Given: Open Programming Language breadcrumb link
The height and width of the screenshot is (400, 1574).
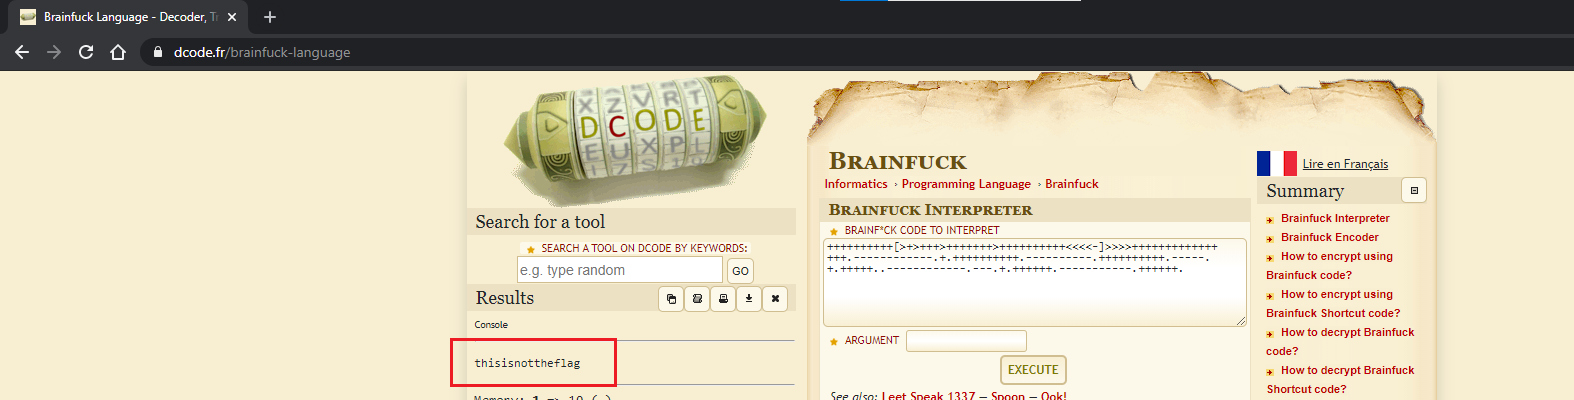Looking at the screenshot, I should pyautogui.click(x=966, y=184).
